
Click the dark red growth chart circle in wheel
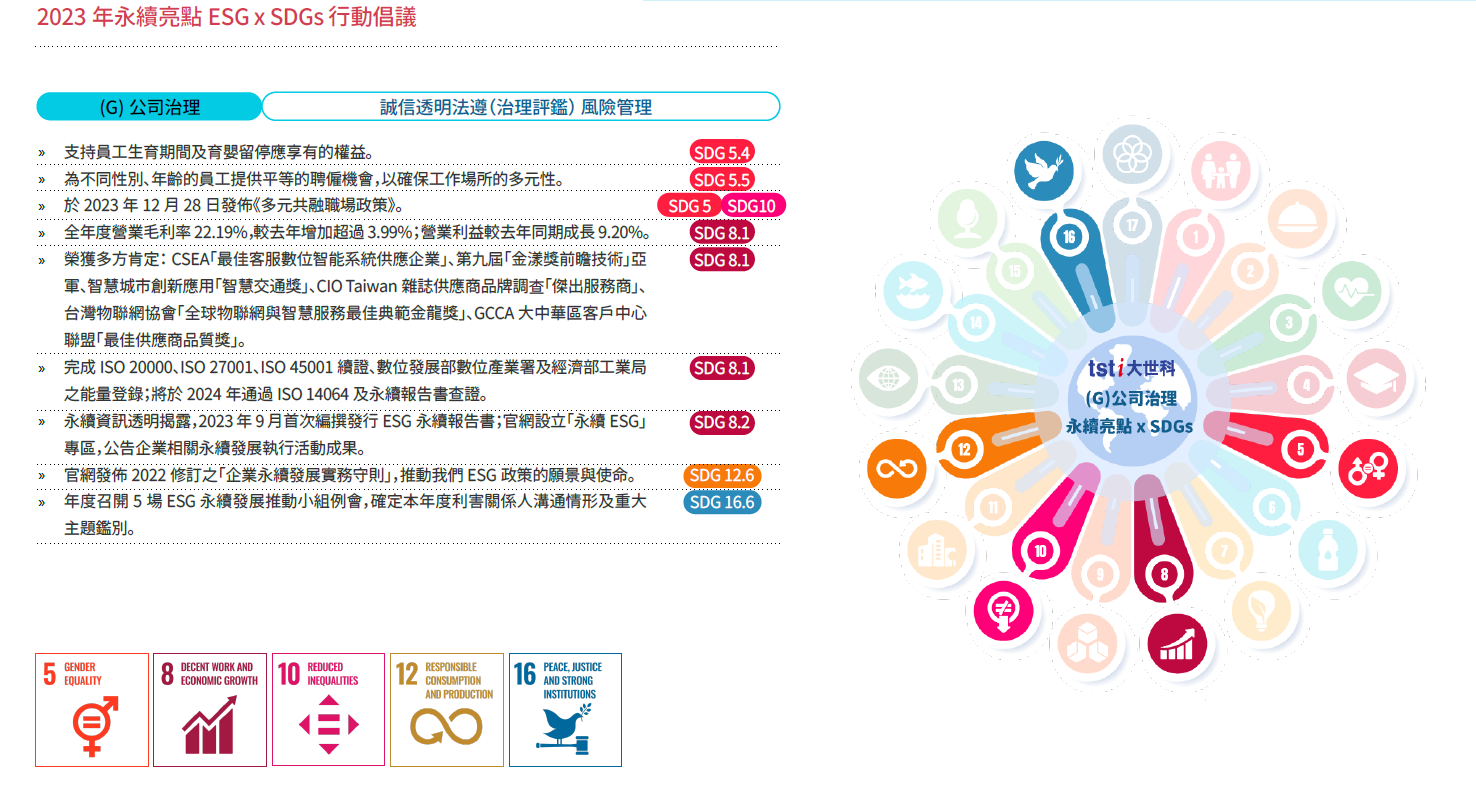pyautogui.click(x=1176, y=643)
